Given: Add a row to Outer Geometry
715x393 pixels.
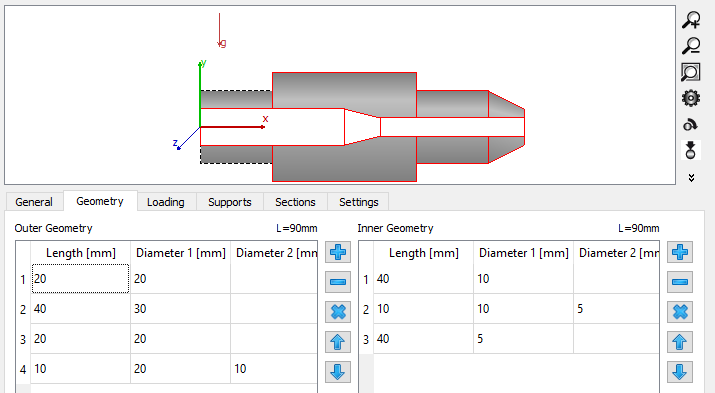Looking at the screenshot, I should [x=338, y=252].
